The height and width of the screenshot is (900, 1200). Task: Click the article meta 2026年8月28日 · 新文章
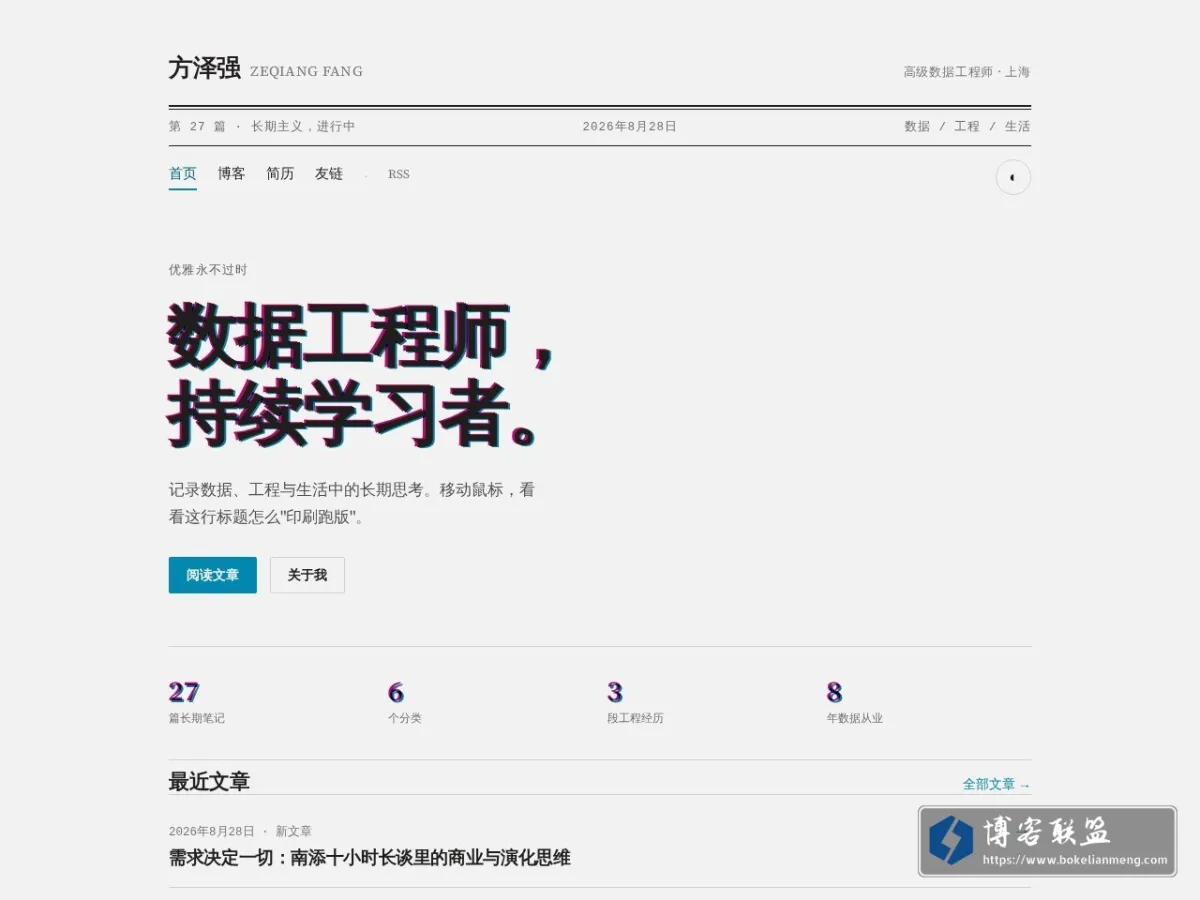(240, 831)
